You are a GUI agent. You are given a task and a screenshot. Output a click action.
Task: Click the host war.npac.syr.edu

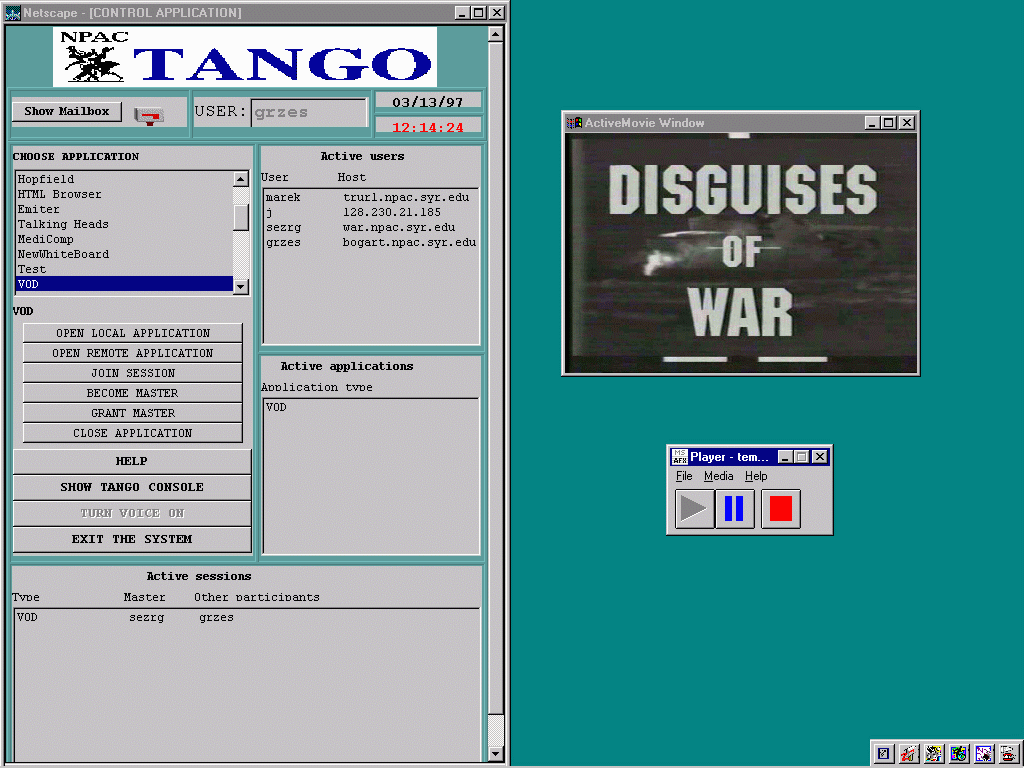click(x=399, y=227)
